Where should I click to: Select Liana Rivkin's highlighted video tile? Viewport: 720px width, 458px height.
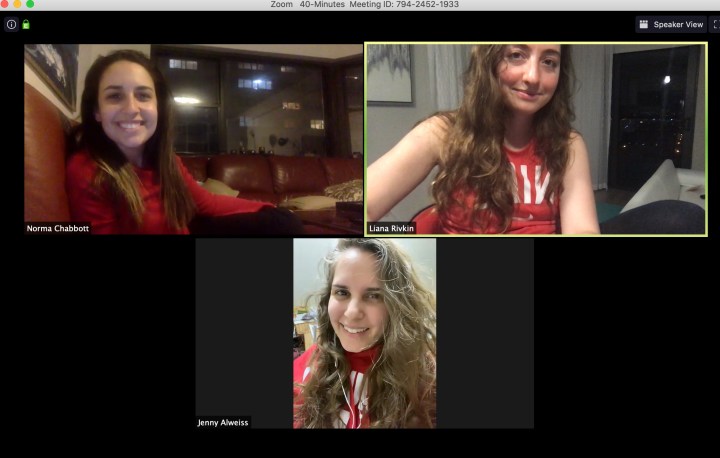tap(536, 138)
